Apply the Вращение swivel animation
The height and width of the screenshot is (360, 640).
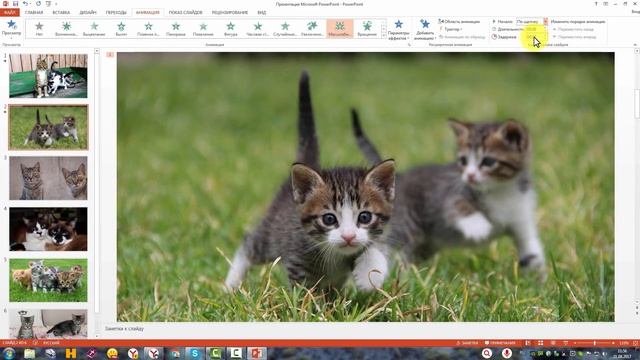(x=367, y=29)
